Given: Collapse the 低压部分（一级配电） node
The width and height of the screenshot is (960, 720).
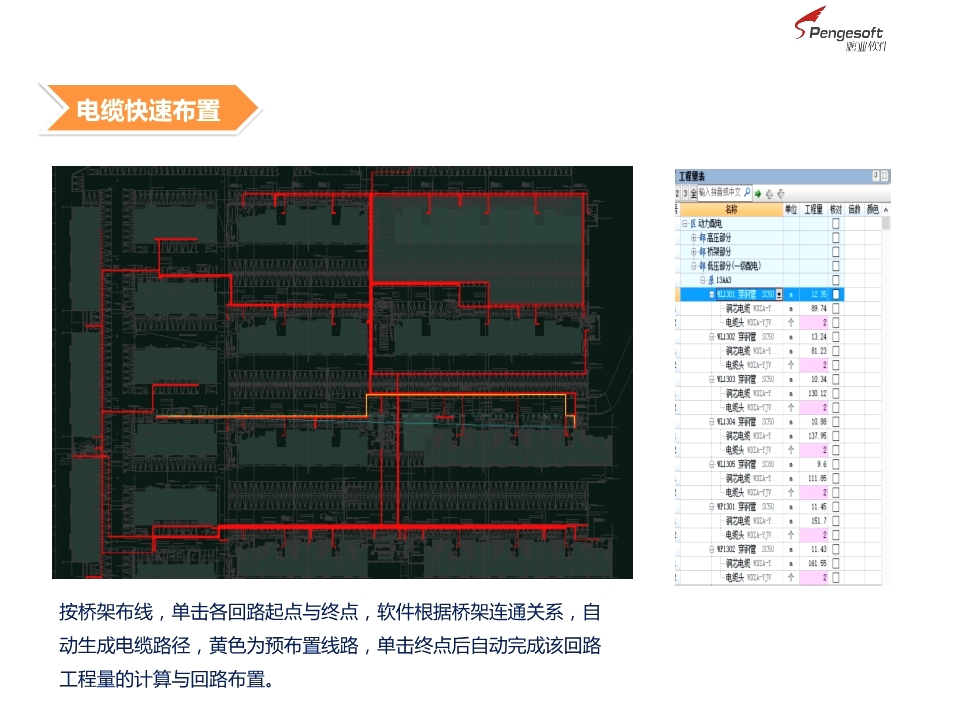Looking at the screenshot, I should pos(695,264).
